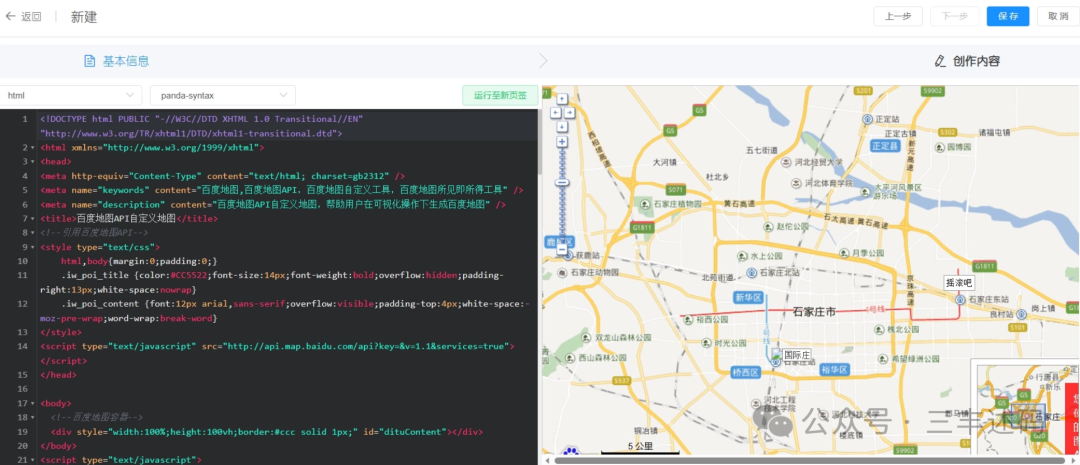The width and height of the screenshot is (1080, 465).
Task: Collapse the head tag at line 3
Action: coord(32,162)
